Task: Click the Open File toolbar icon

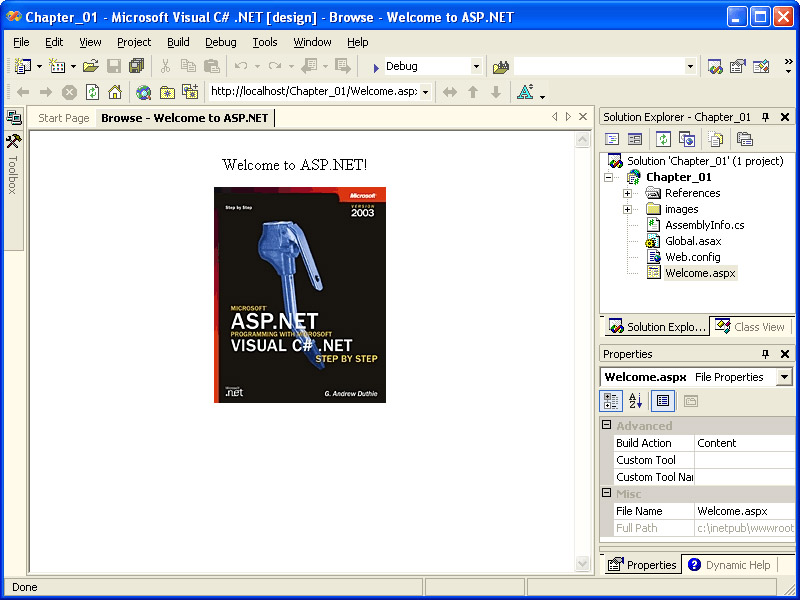Action: tap(91, 66)
